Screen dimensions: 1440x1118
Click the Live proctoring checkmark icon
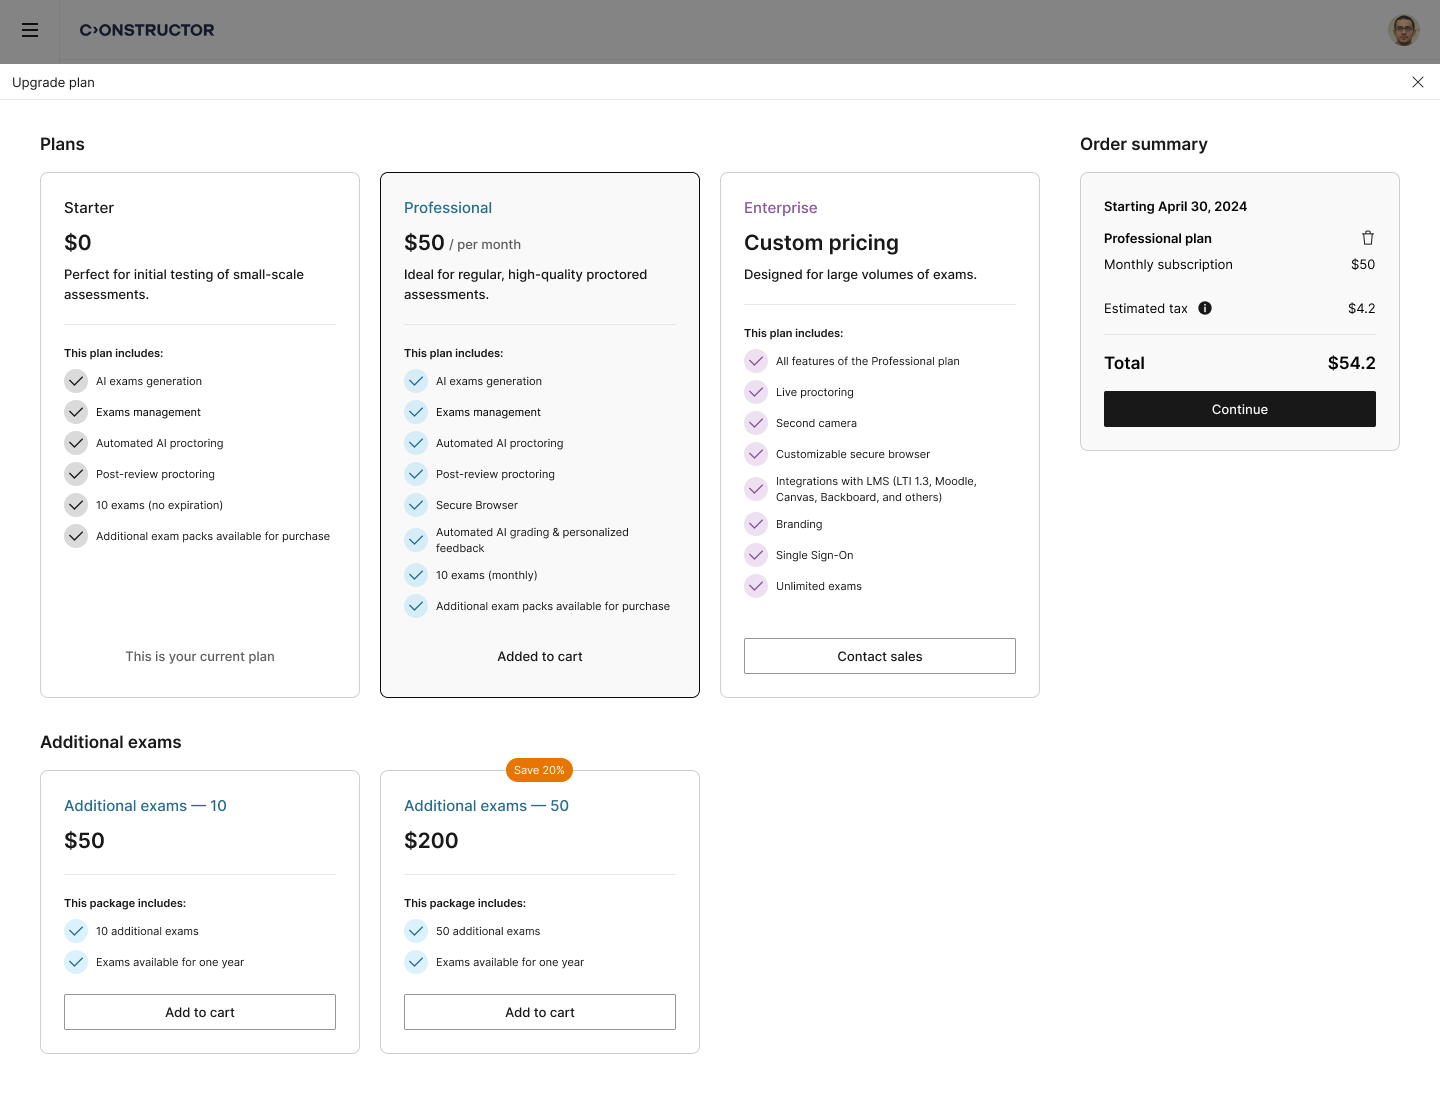point(756,392)
